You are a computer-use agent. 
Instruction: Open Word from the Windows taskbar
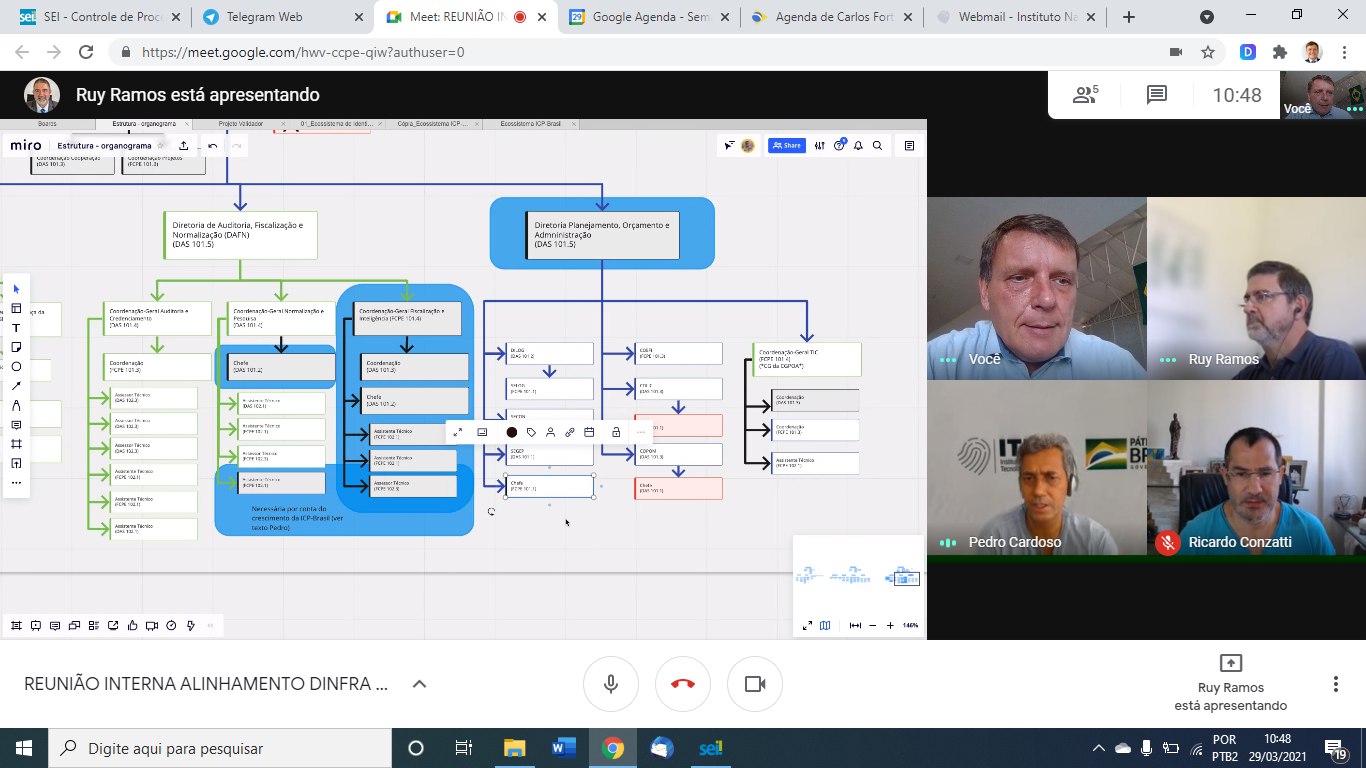click(564, 748)
